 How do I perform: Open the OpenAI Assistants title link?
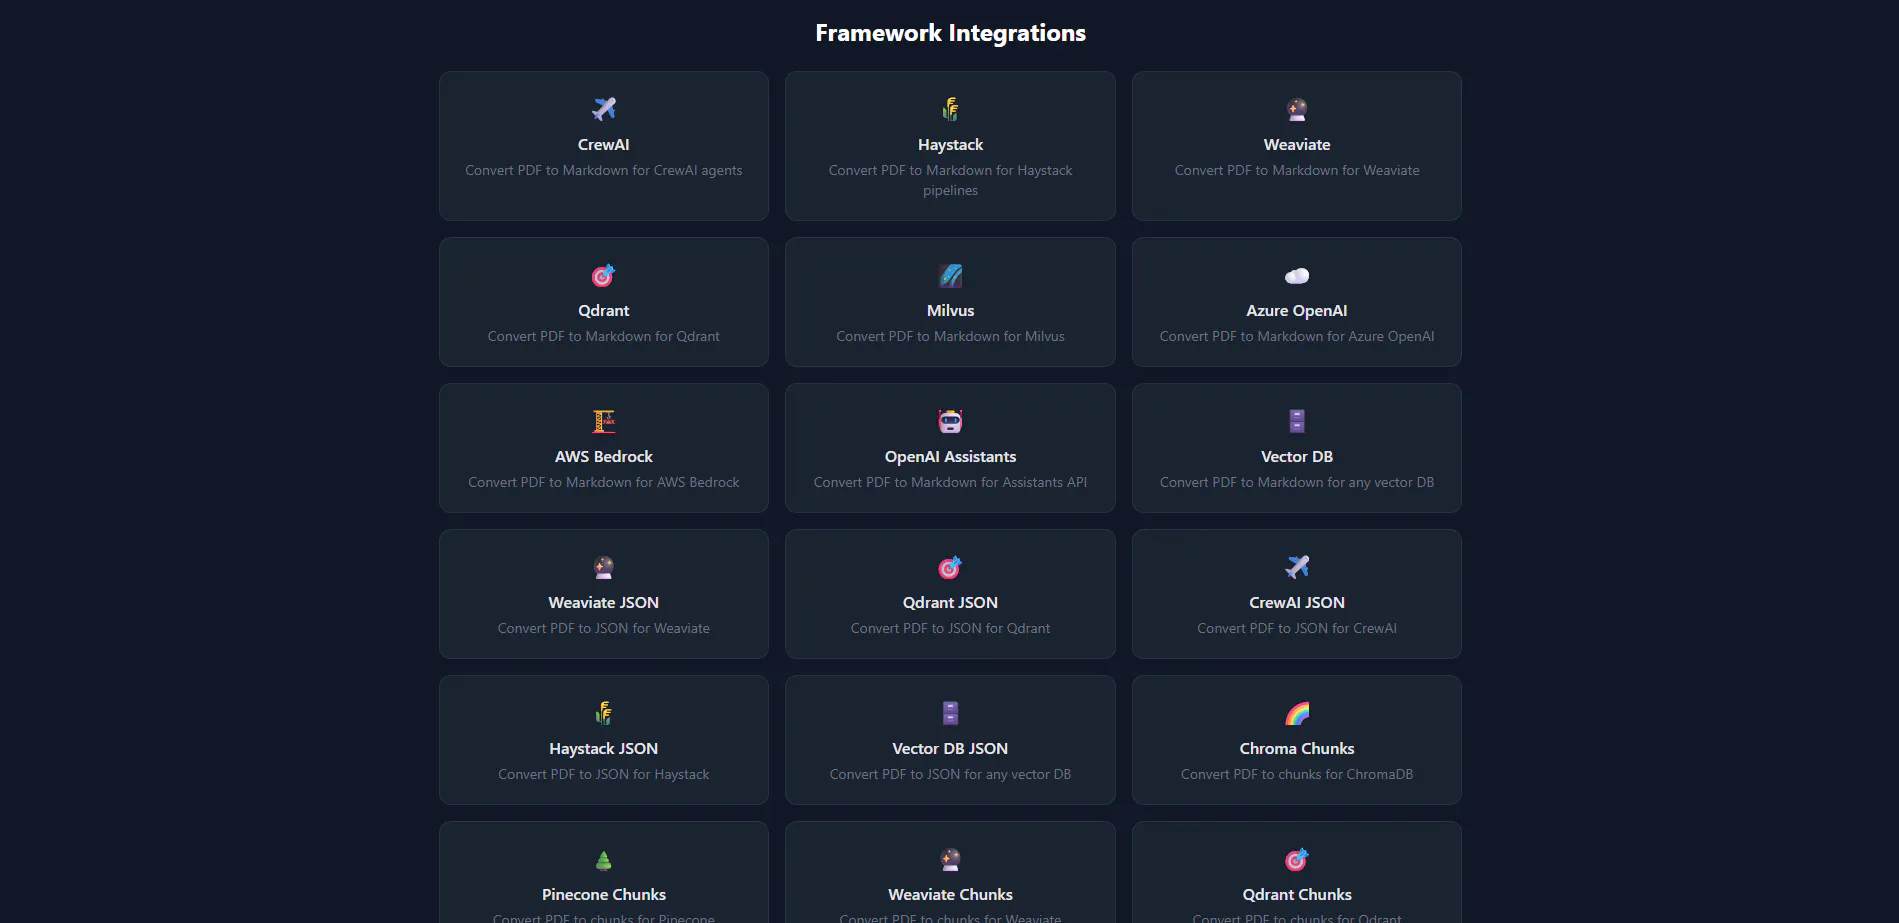pyautogui.click(x=950, y=457)
